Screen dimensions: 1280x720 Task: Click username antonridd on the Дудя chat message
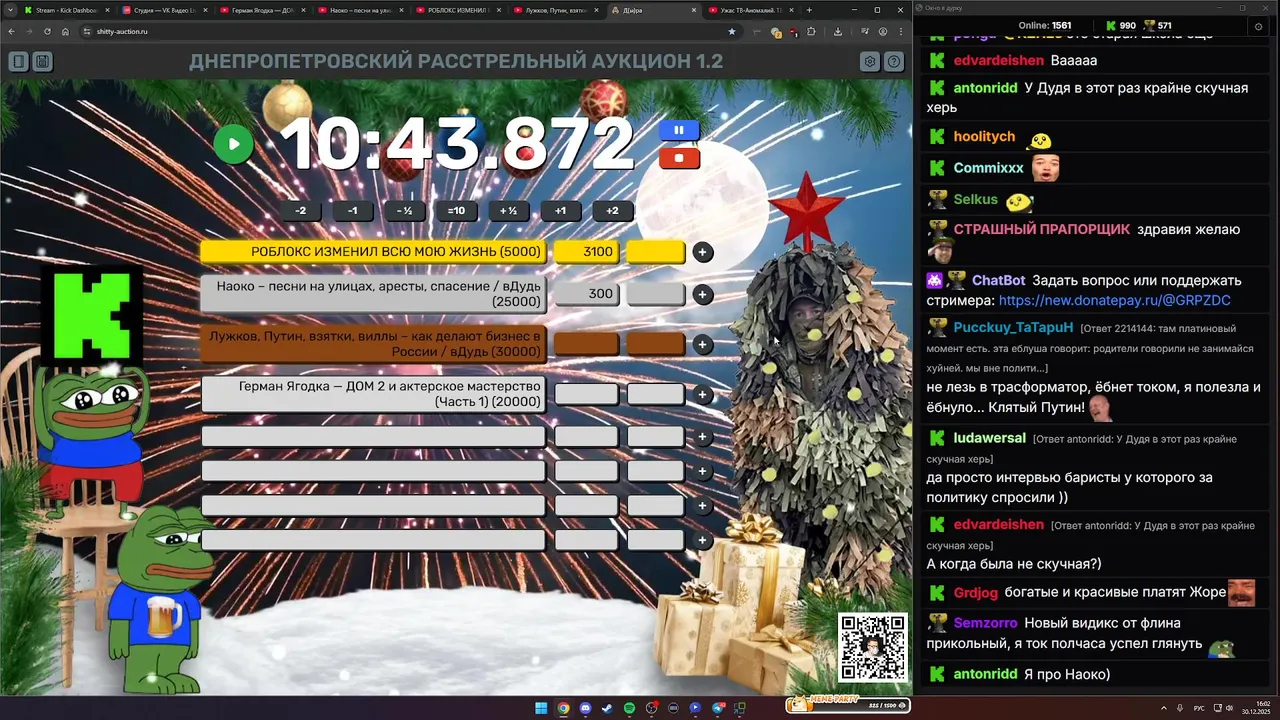(x=985, y=88)
